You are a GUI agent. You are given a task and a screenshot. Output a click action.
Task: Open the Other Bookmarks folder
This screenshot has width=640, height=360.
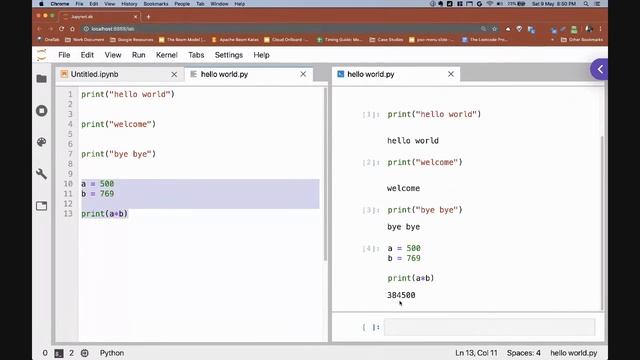[582, 40]
